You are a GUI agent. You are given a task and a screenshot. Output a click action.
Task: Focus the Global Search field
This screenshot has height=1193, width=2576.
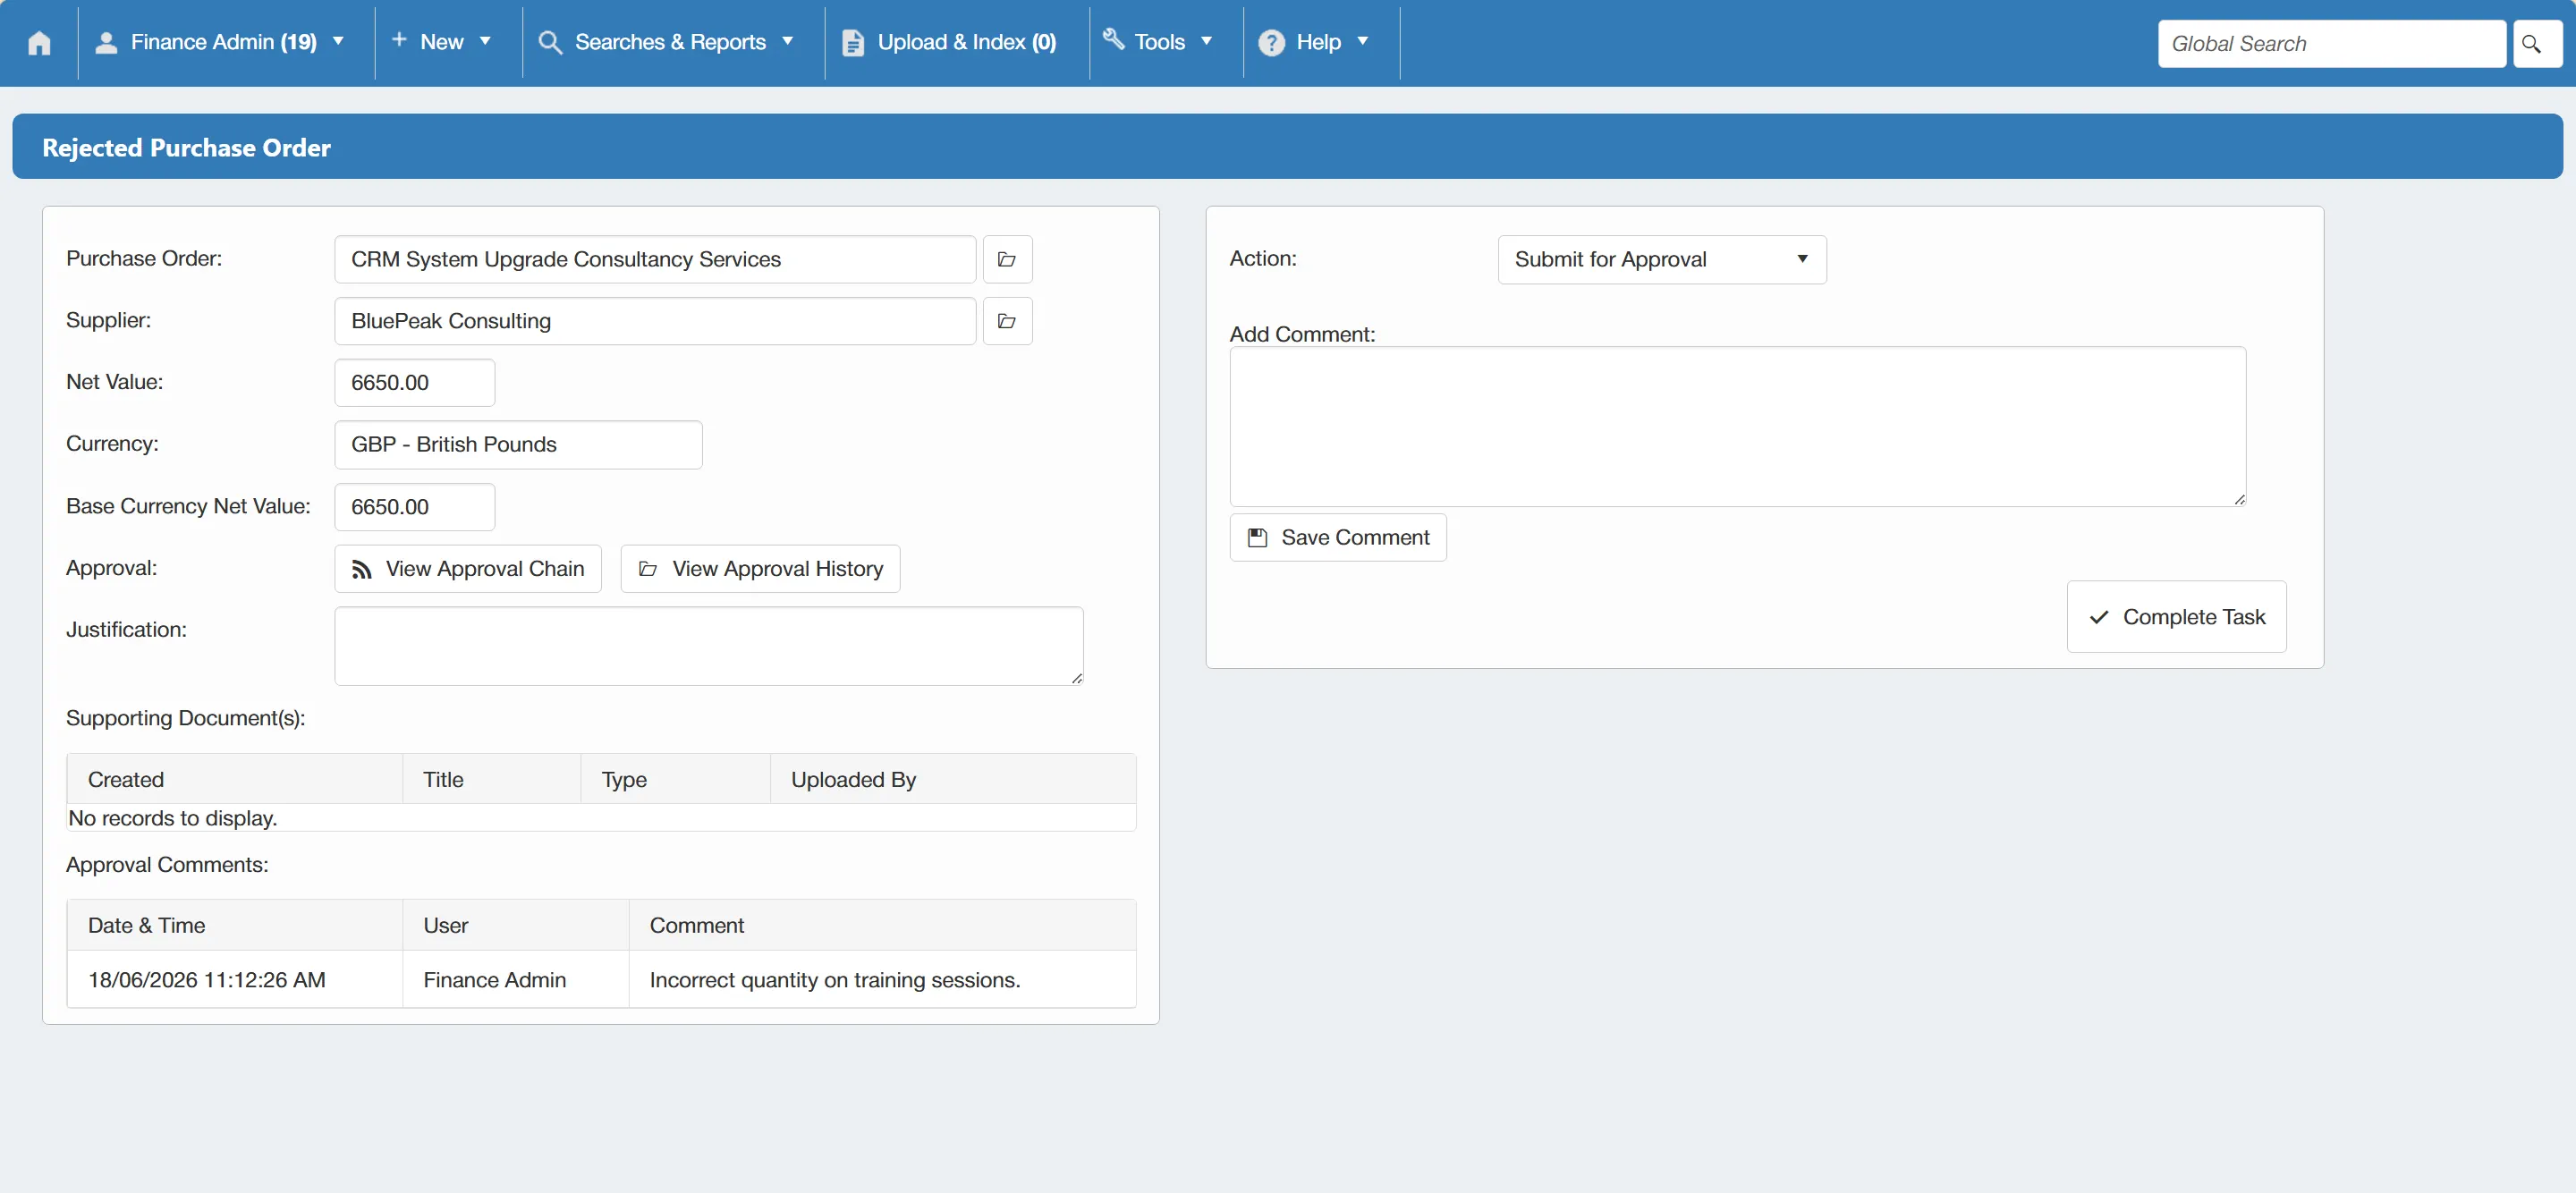pos(2331,44)
